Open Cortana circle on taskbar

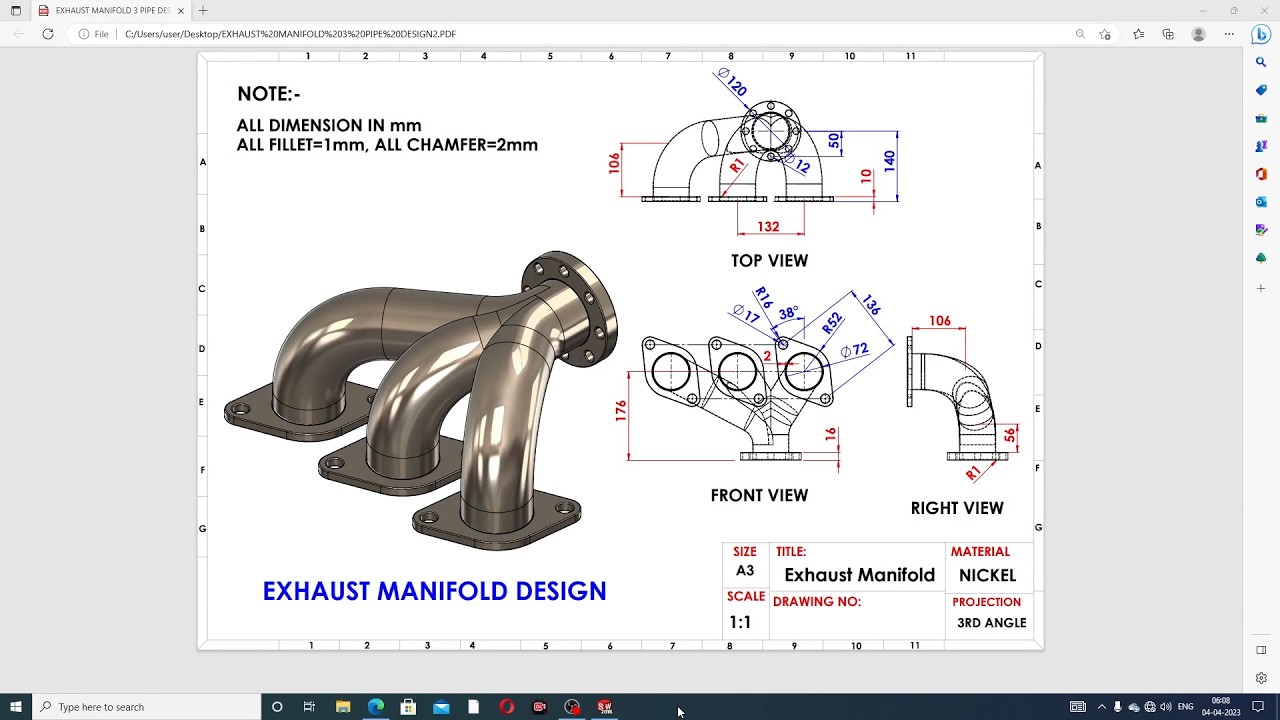click(x=277, y=707)
